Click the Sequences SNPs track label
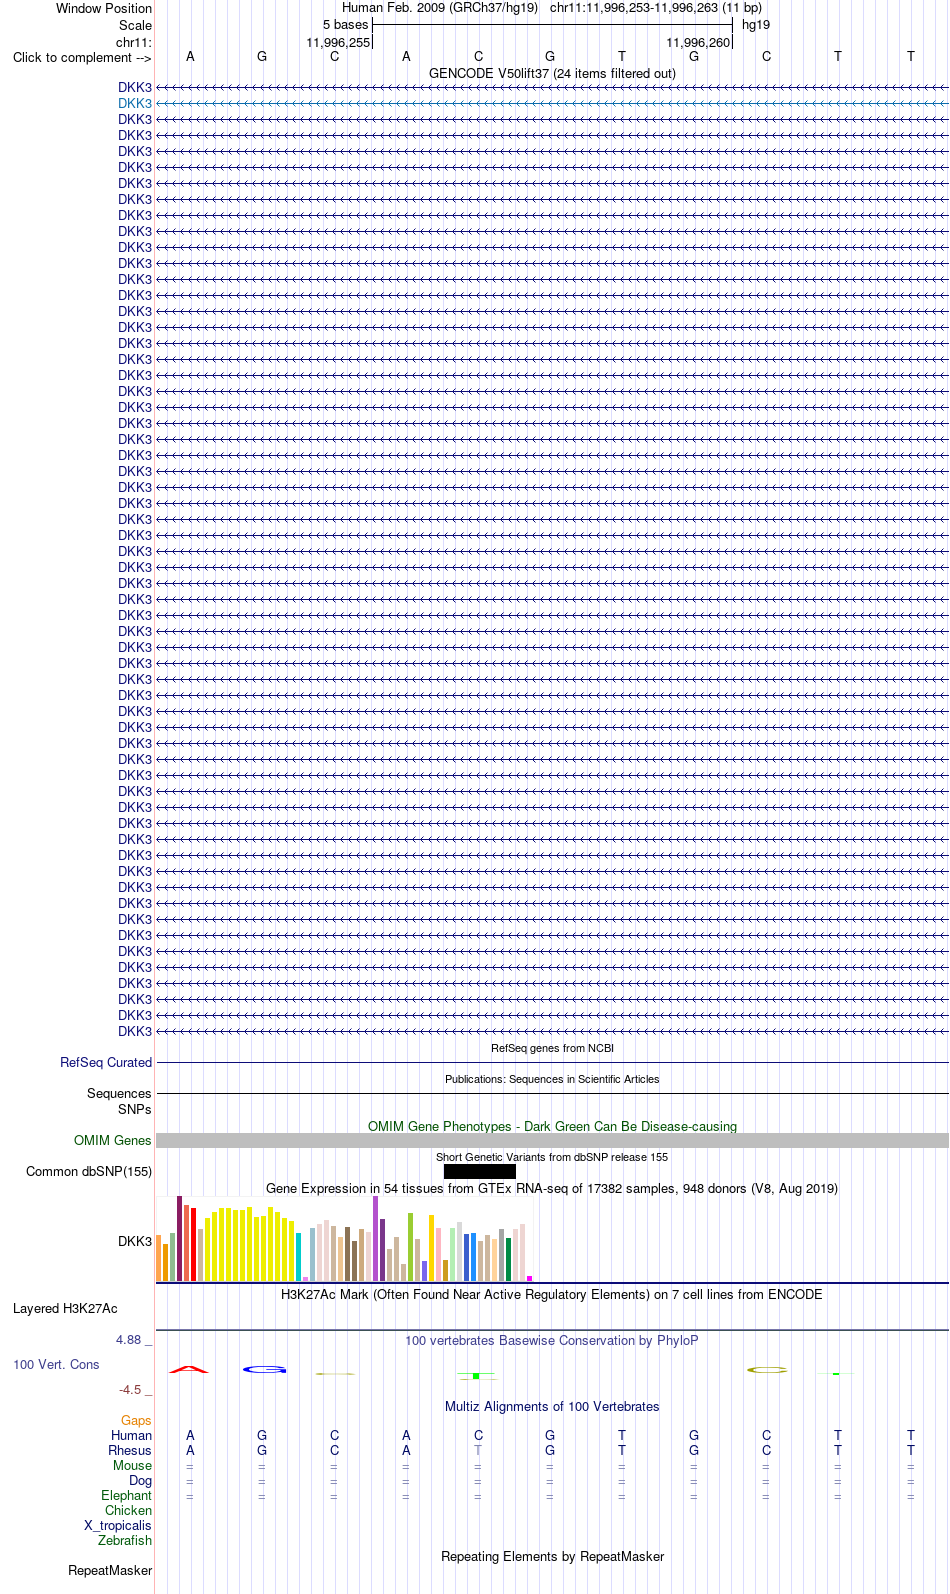950x1594 pixels. 119,1101
